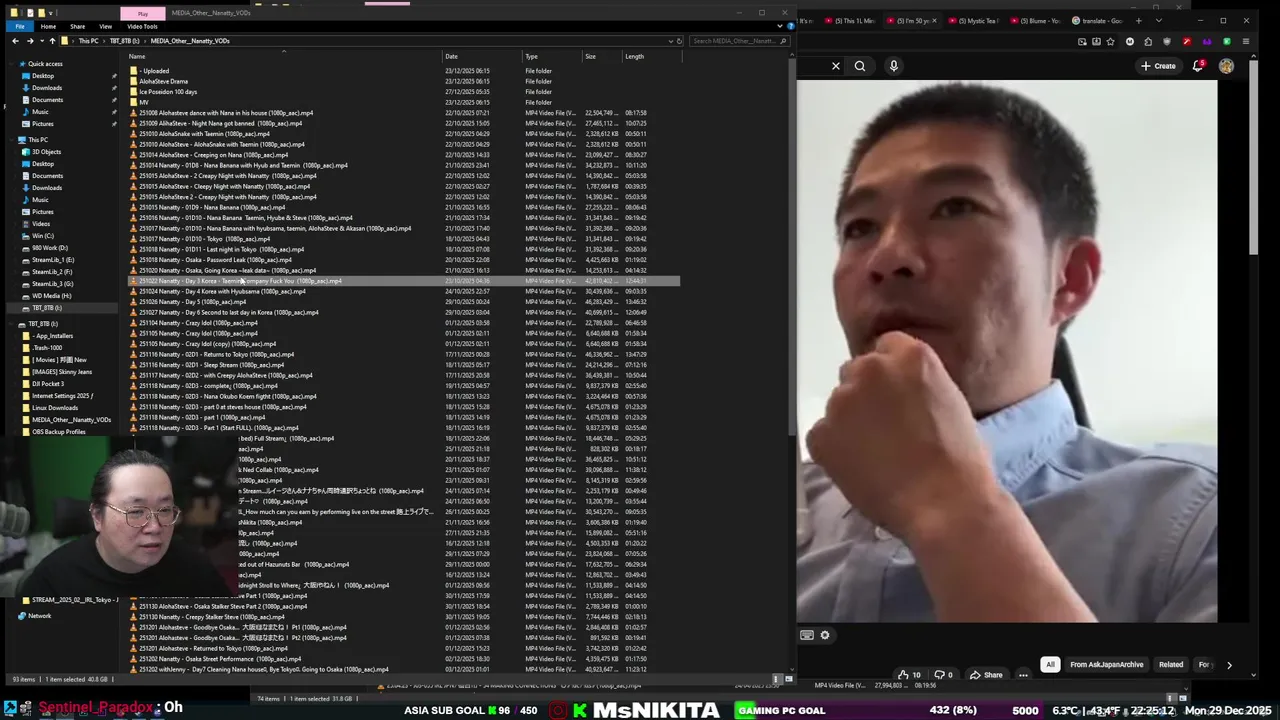Click the YouTube search magnifier icon

[x=860, y=66]
